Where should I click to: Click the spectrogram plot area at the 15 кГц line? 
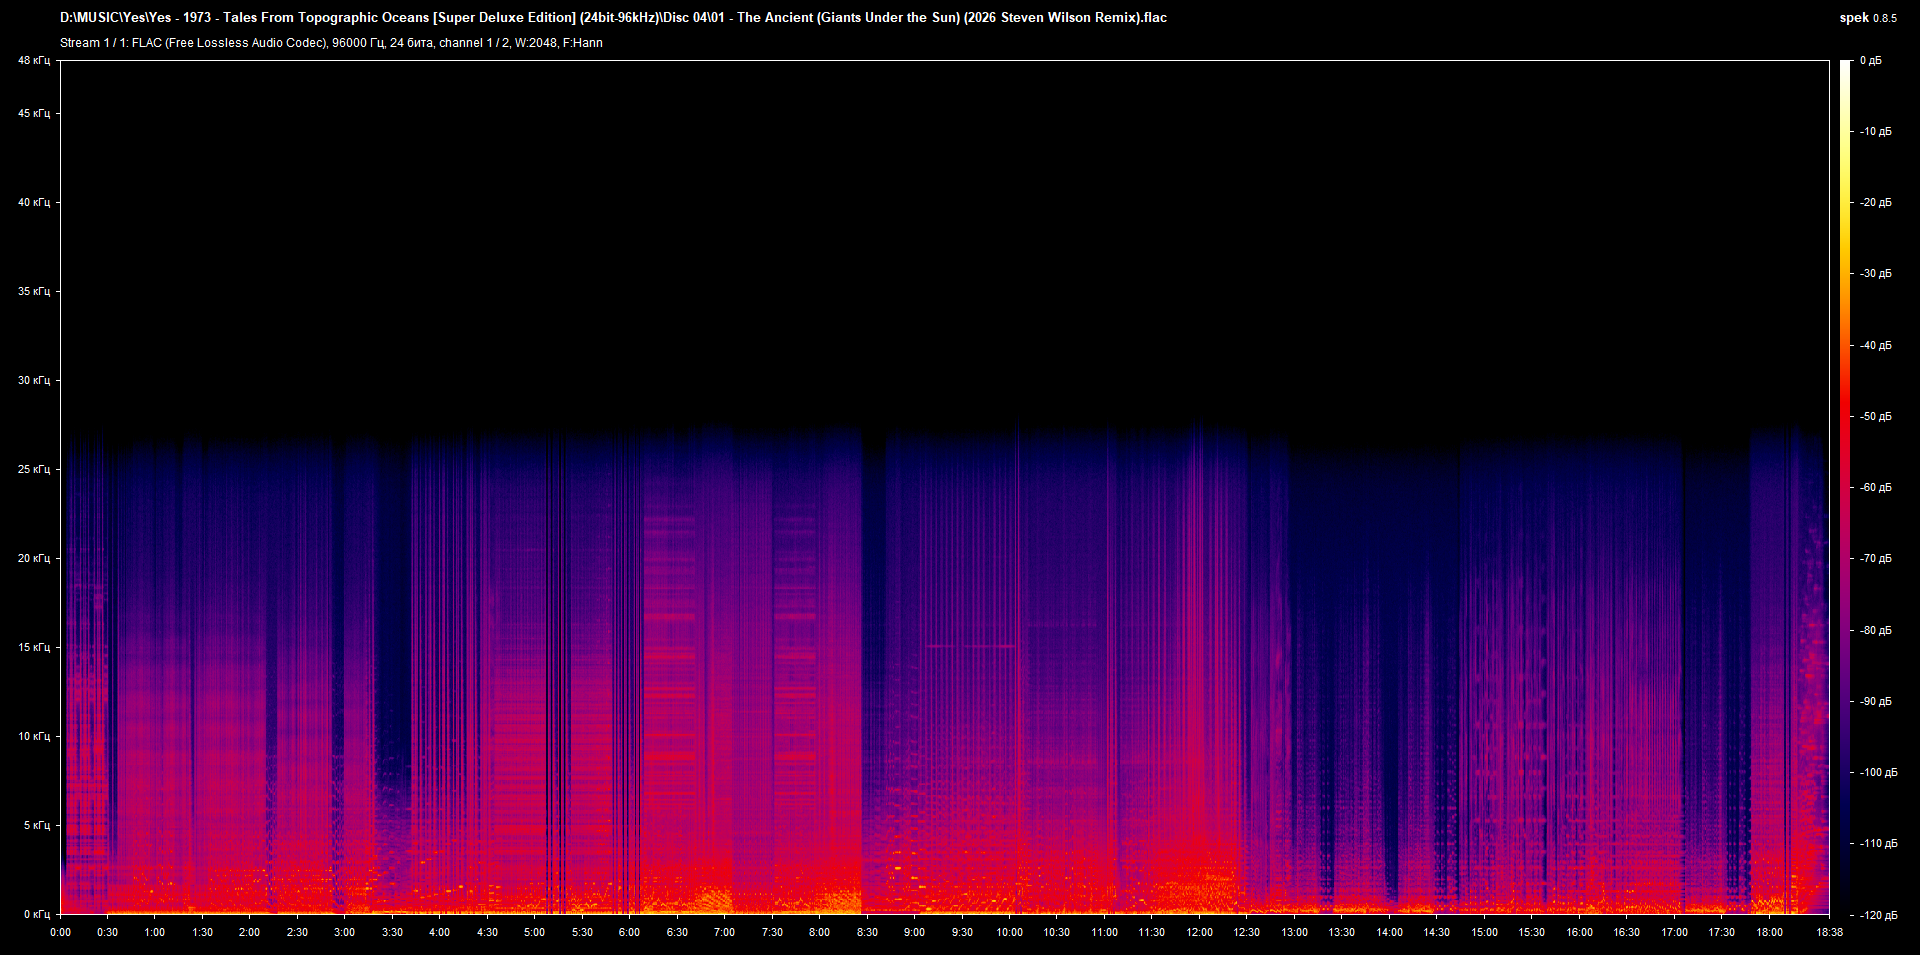tap(945, 647)
